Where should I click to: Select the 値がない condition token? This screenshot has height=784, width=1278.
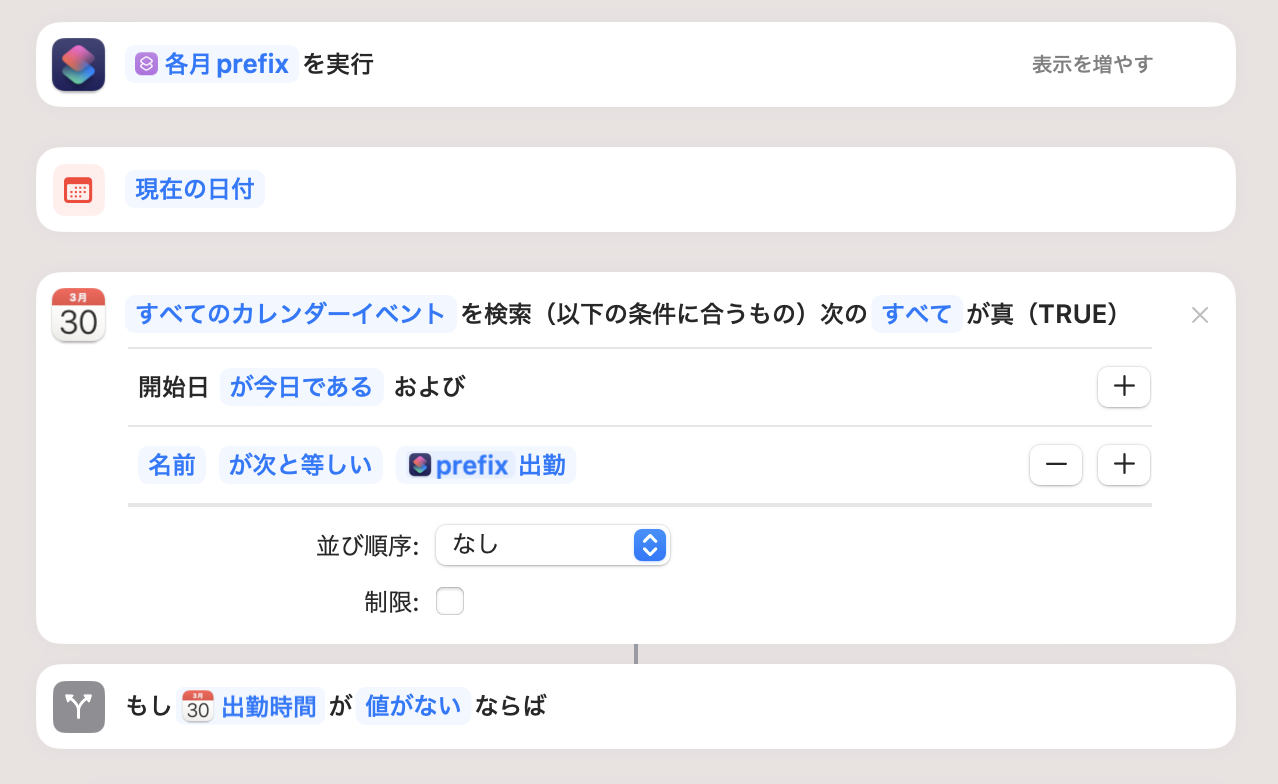click(x=413, y=706)
